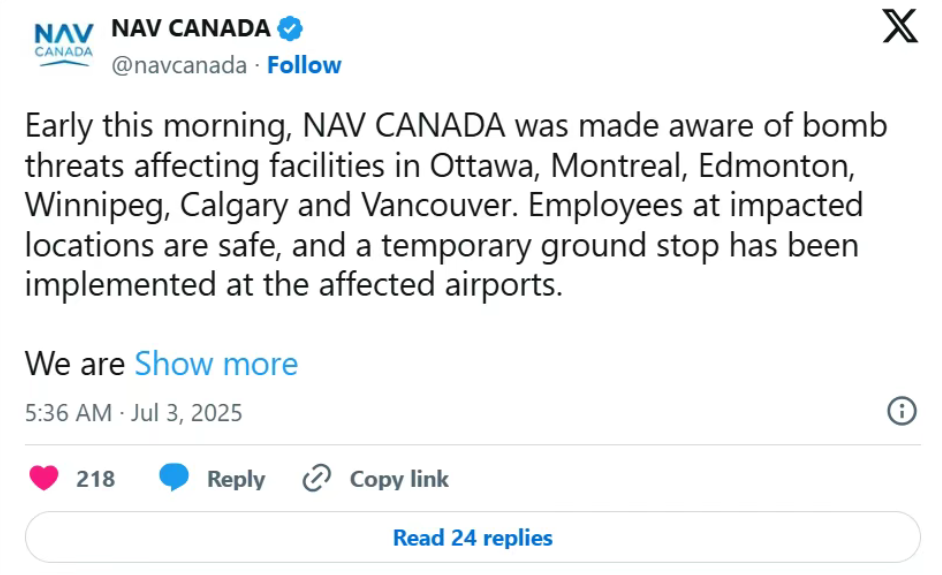This screenshot has width=942, height=575.
Task: Click the Reply text label
Action: tap(236, 479)
